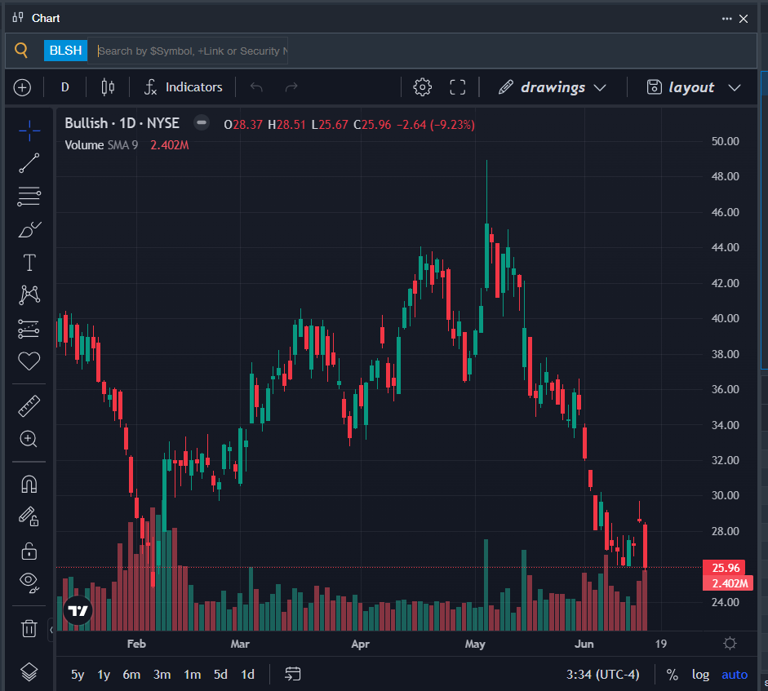The width and height of the screenshot is (768, 691).
Task: Toggle log scale
Action: tap(700, 674)
